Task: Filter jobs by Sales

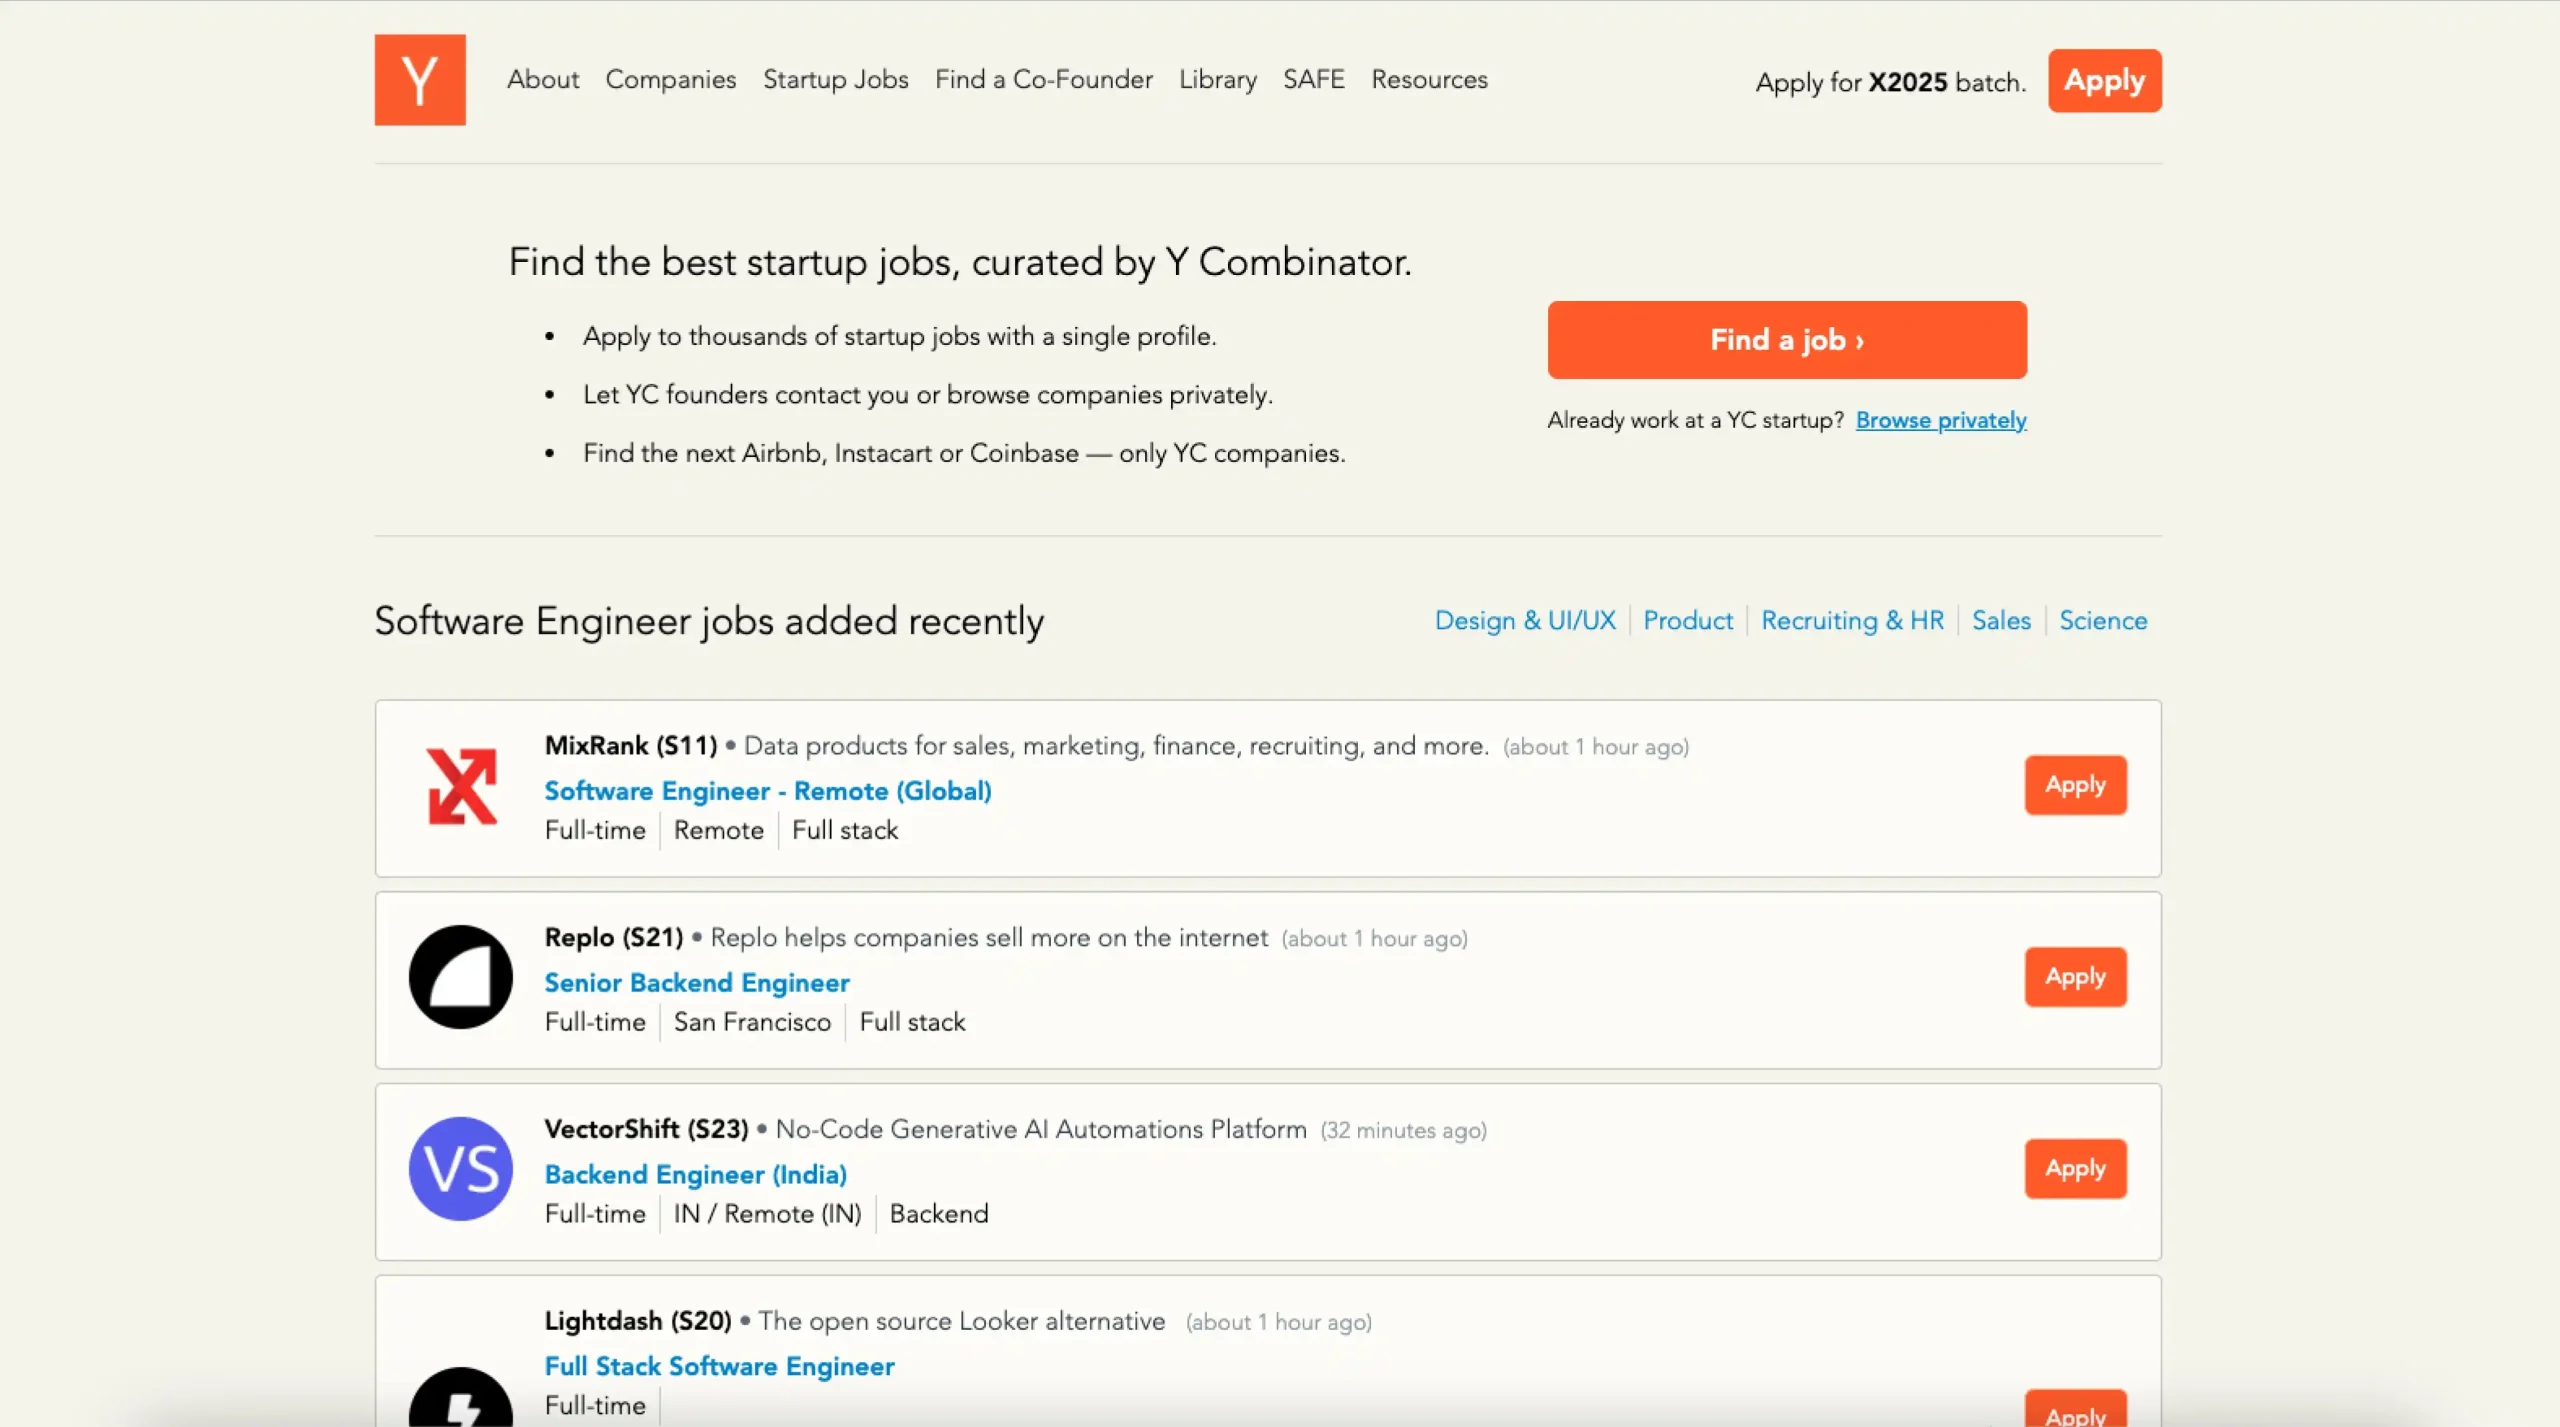Action: [x=2001, y=620]
